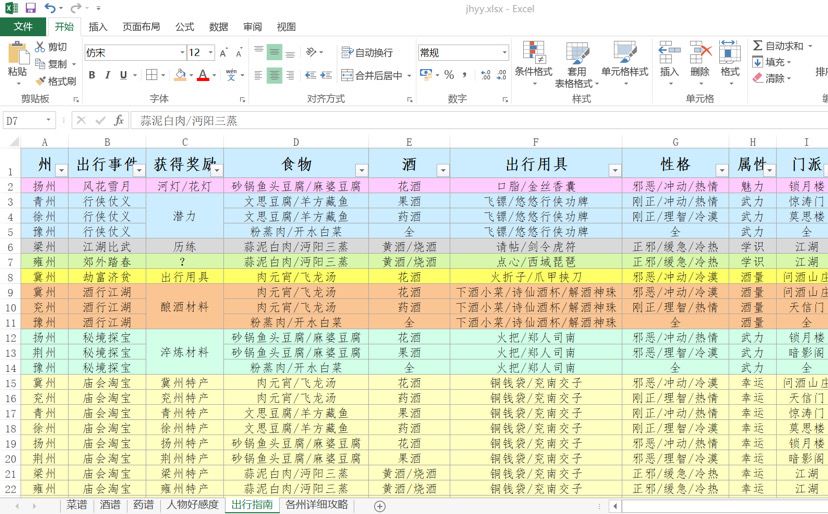Toggle Wrap Text (自动换行)

click(x=368, y=52)
